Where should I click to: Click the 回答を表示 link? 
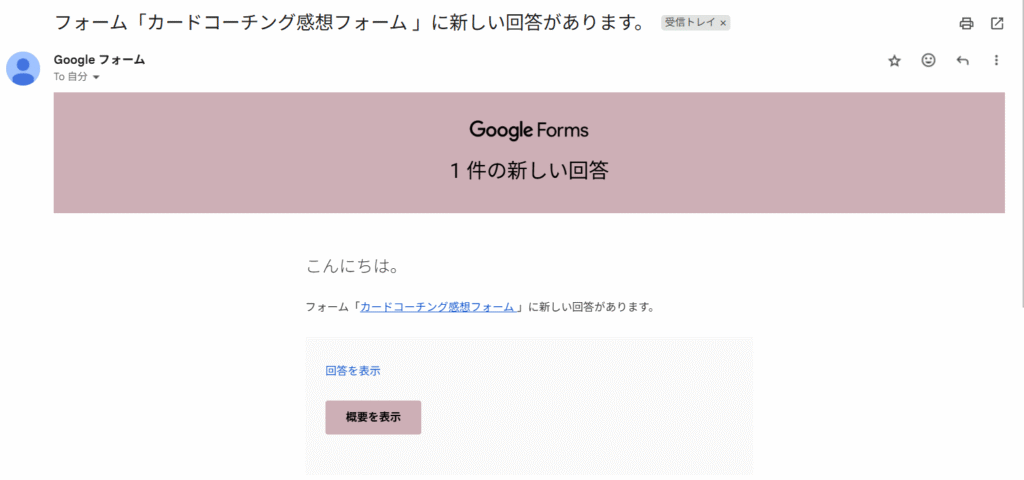[352, 371]
